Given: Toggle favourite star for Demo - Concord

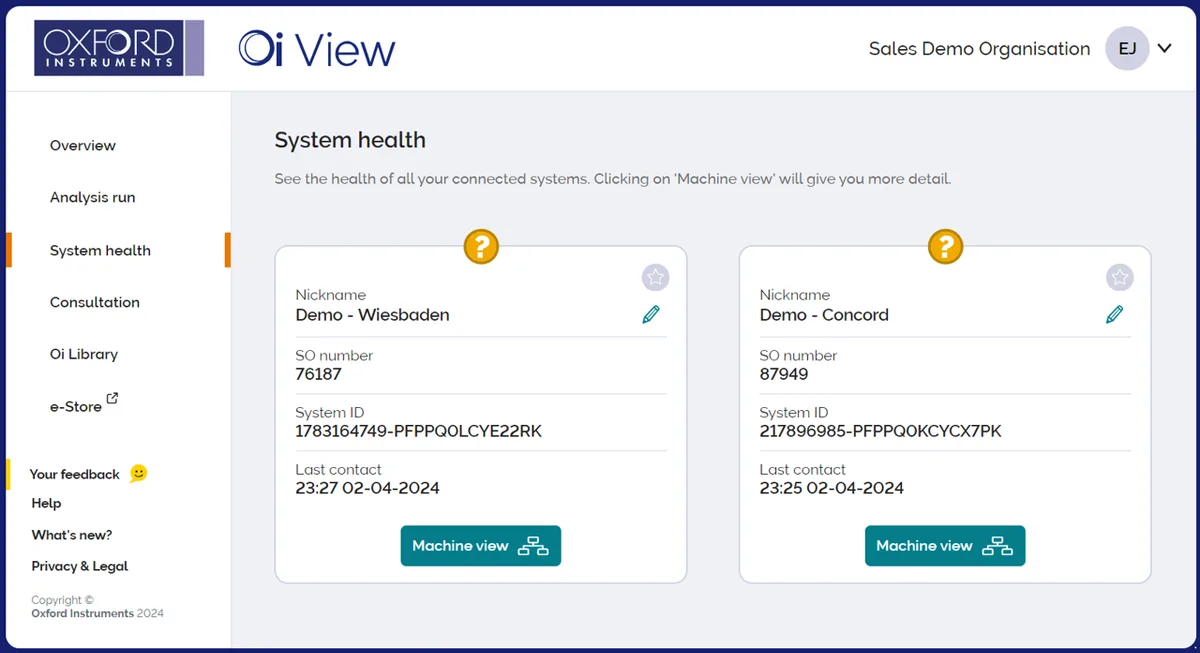Looking at the screenshot, I should click(x=1119, y=278).
